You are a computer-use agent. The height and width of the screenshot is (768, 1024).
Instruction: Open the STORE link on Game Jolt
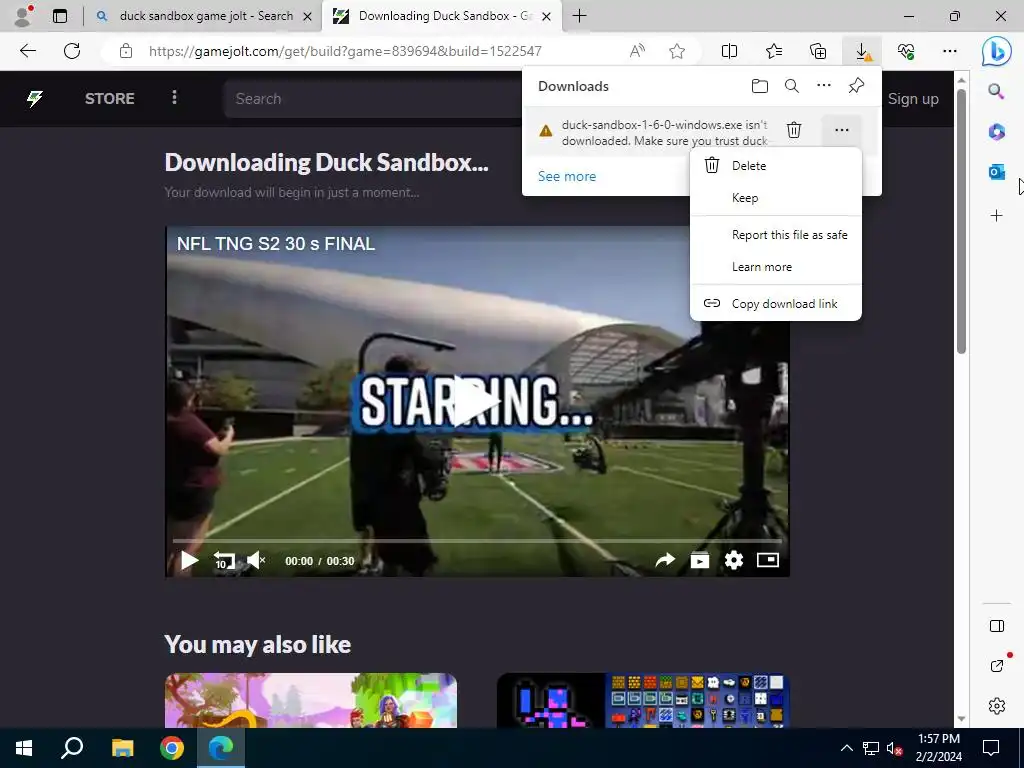pyautogui.click(x=110, y=99)
